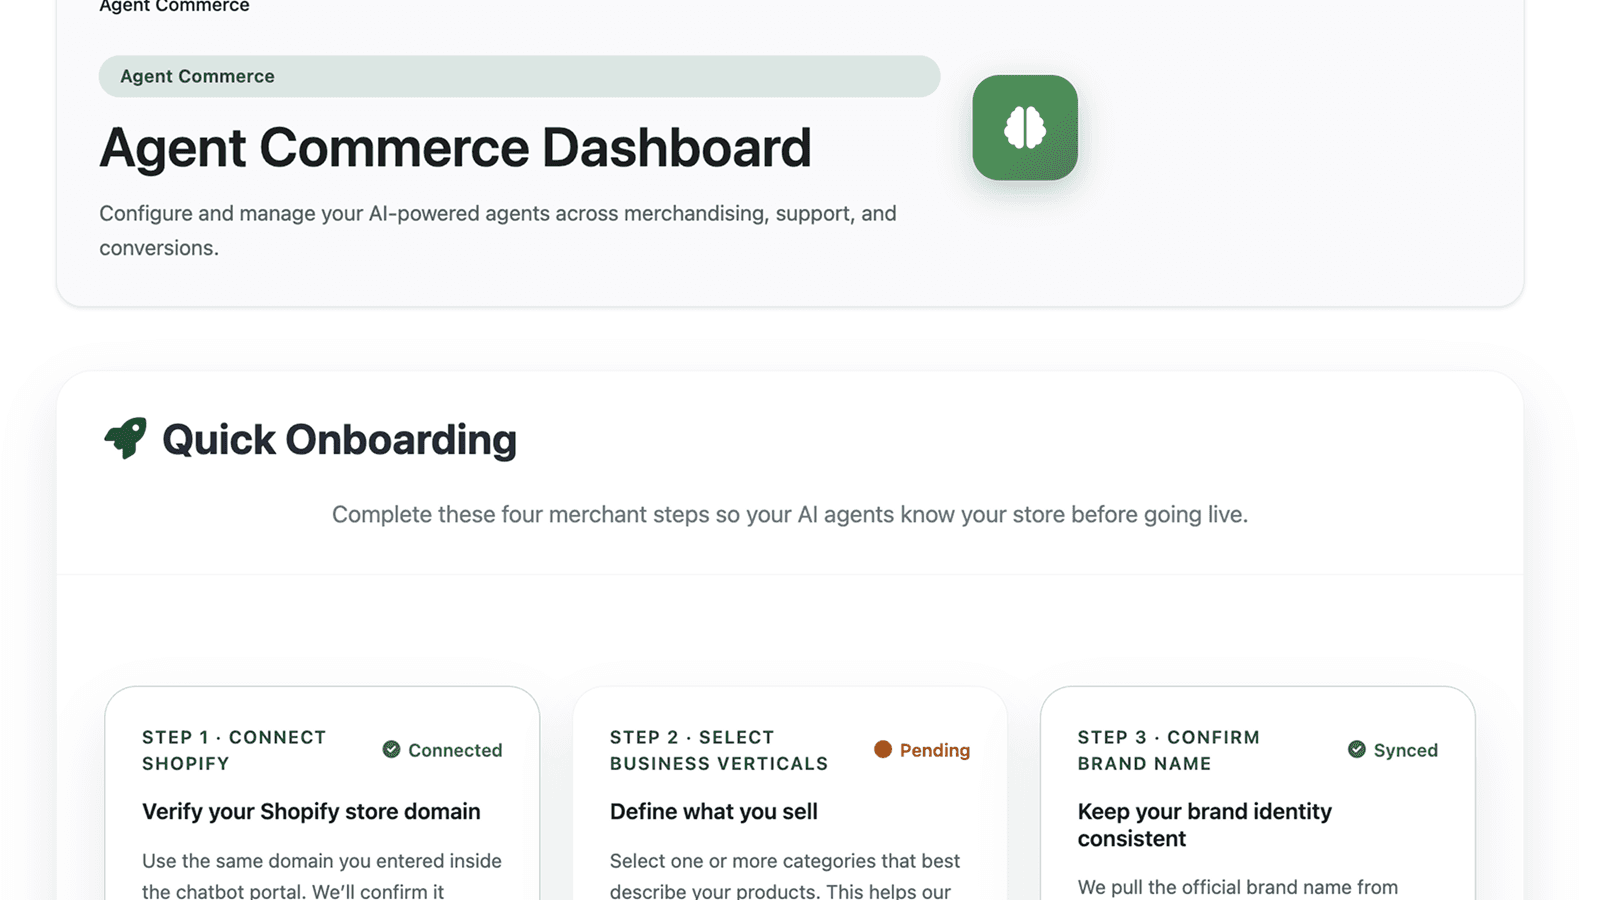Click the rocket icon beside Quick Onboarding
1600x900 pixels.
tap(126, 438)
